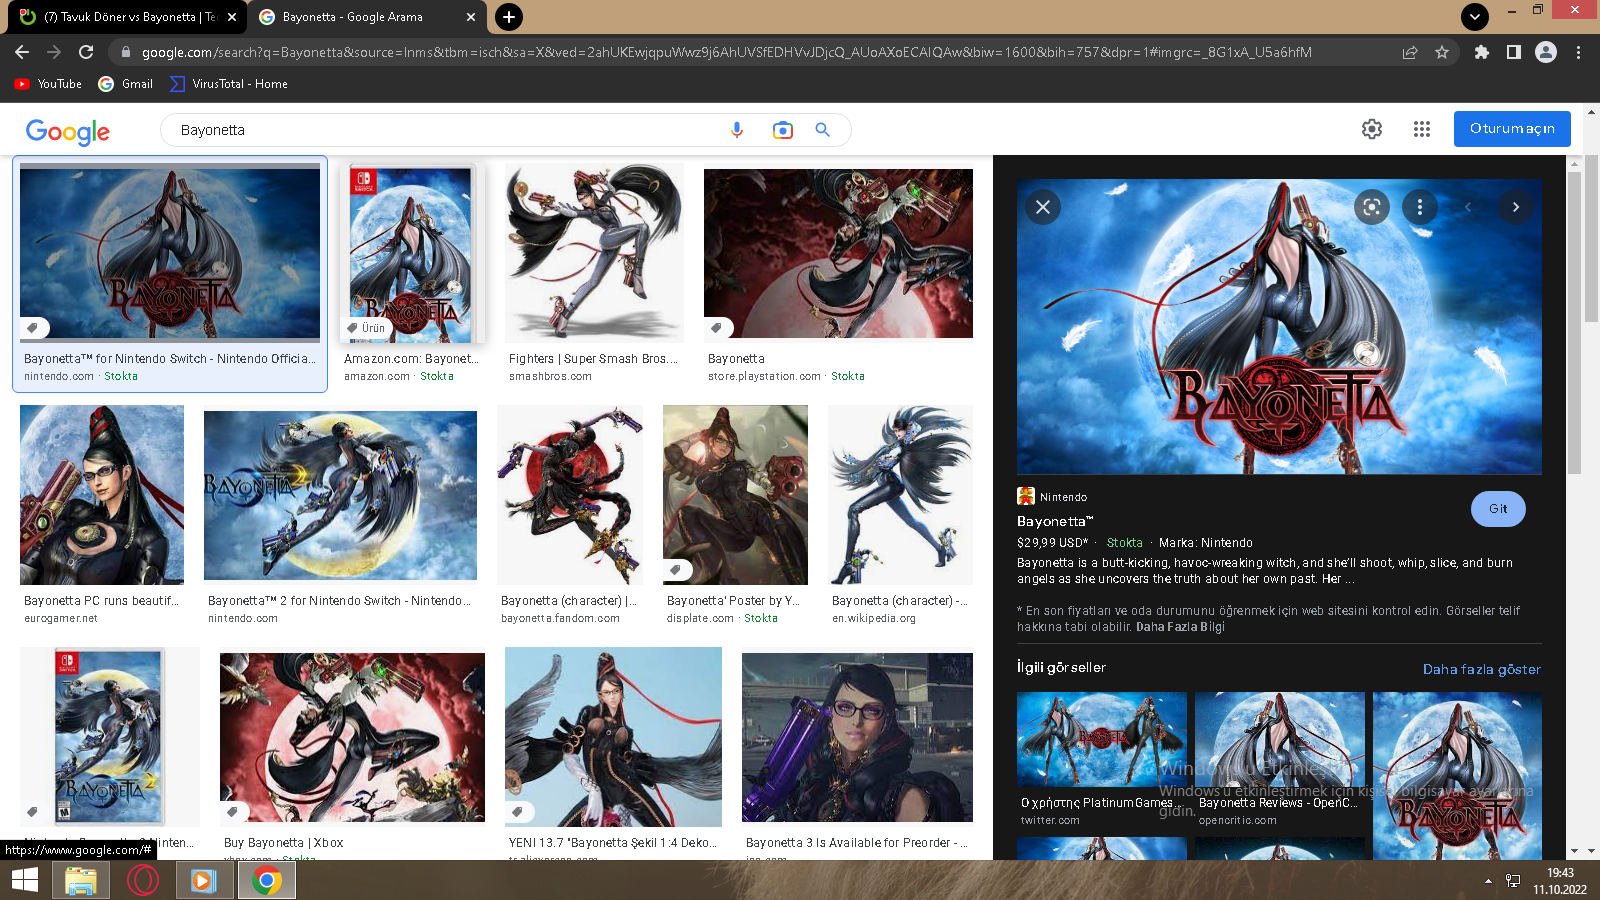
Task: Open the YENI 13.7 Bayonetta Şekil thumbnail
Action: pos(613,737)
